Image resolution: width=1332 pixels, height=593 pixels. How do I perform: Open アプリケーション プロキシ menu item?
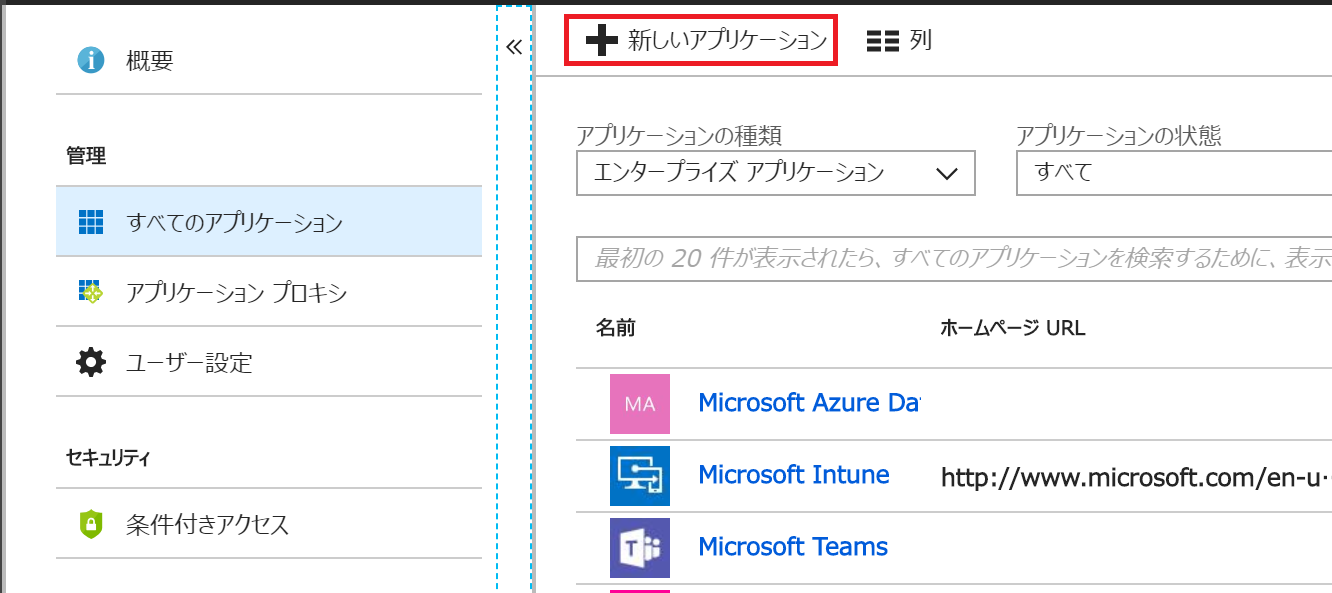[269, 292]
